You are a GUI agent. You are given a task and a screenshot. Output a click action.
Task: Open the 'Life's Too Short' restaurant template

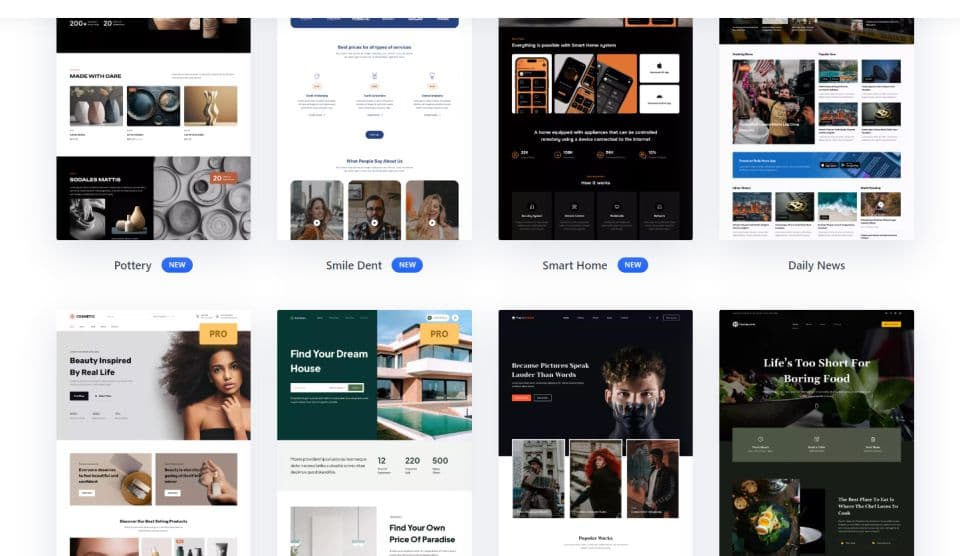(x=816, y=433)
